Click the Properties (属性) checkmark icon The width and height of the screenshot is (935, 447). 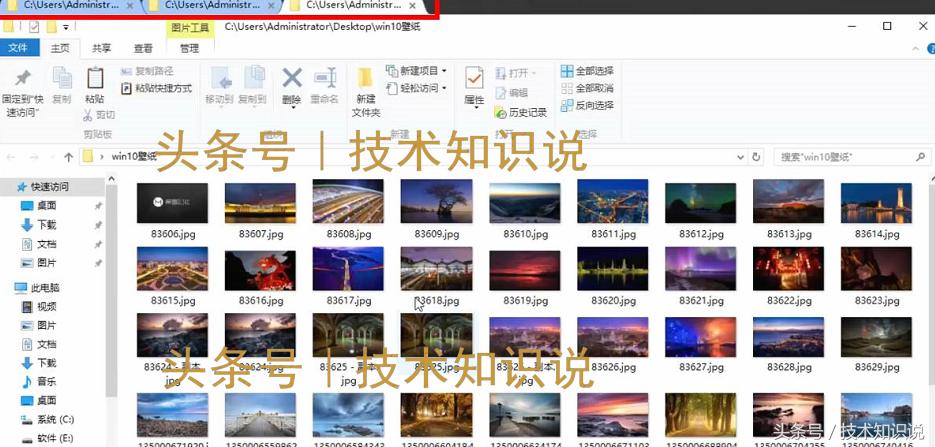474,79
